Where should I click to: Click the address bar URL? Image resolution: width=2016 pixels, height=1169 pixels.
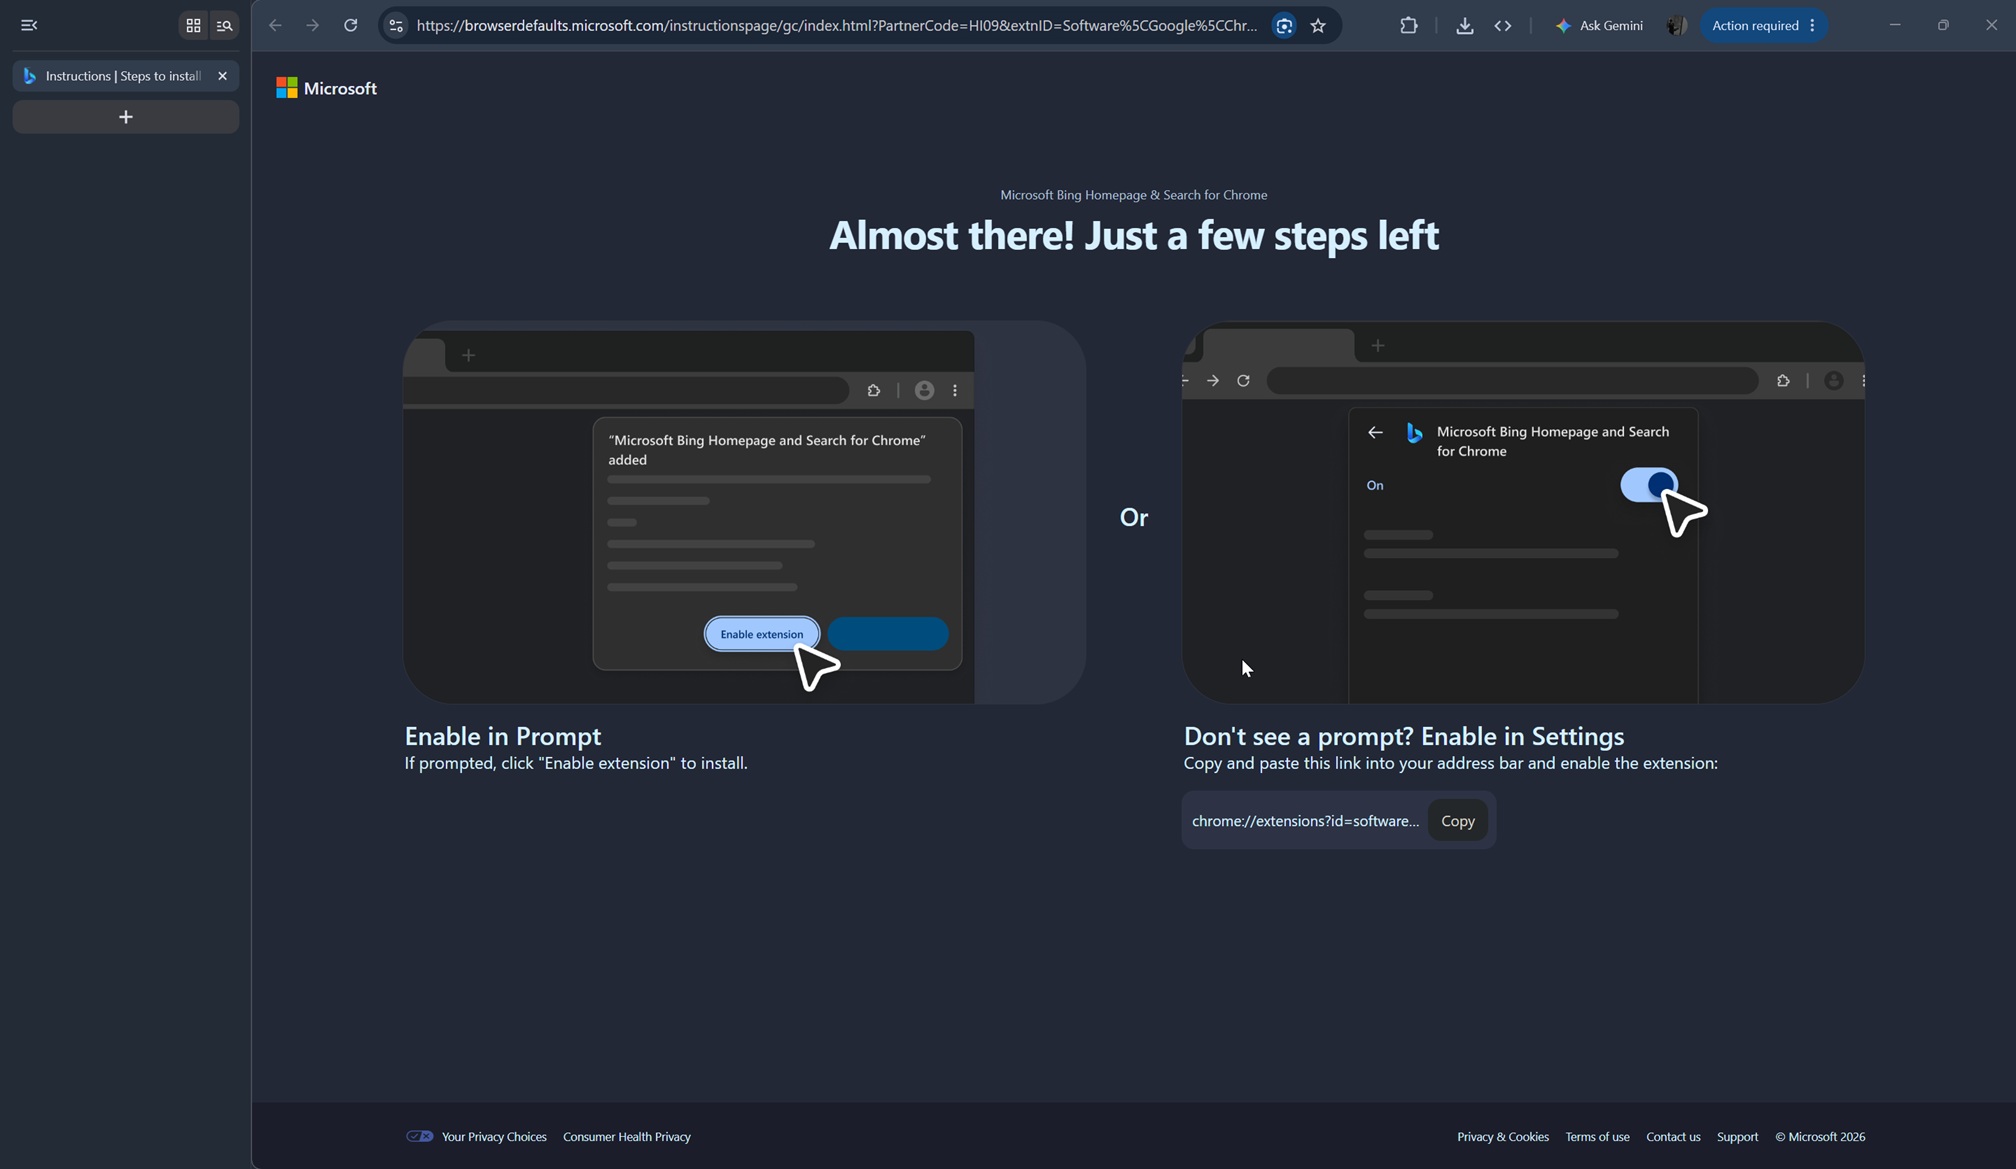click(837, 26)
